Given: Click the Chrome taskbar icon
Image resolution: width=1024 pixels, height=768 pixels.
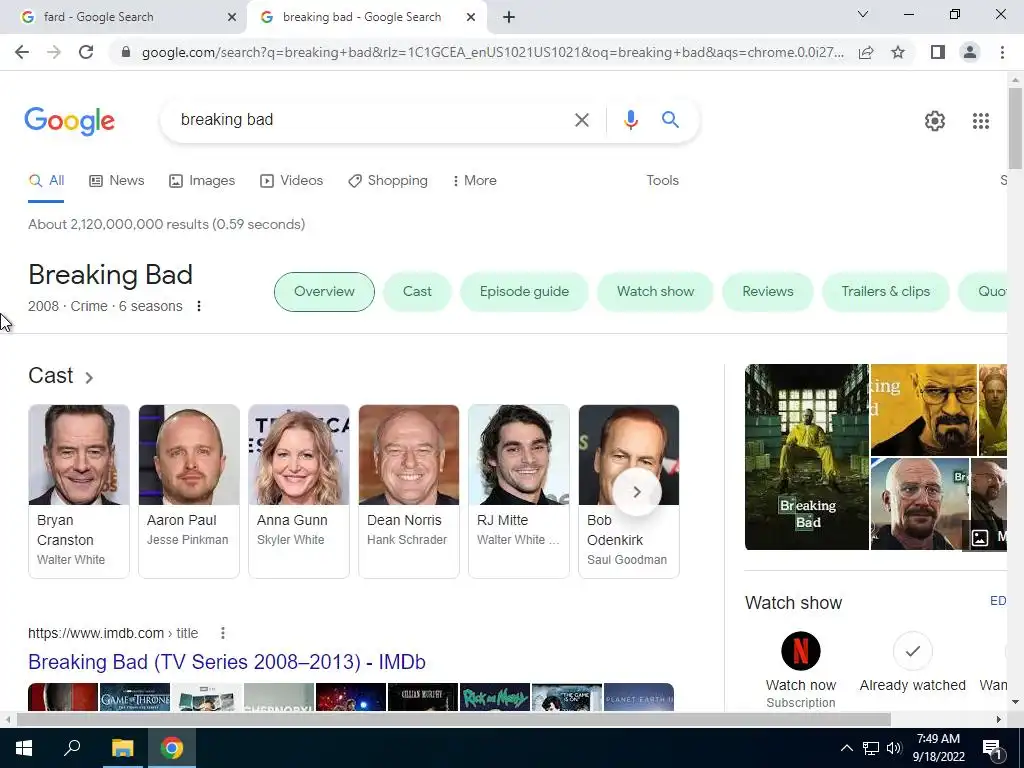Looking at the screenshot, I should (172, 748).
